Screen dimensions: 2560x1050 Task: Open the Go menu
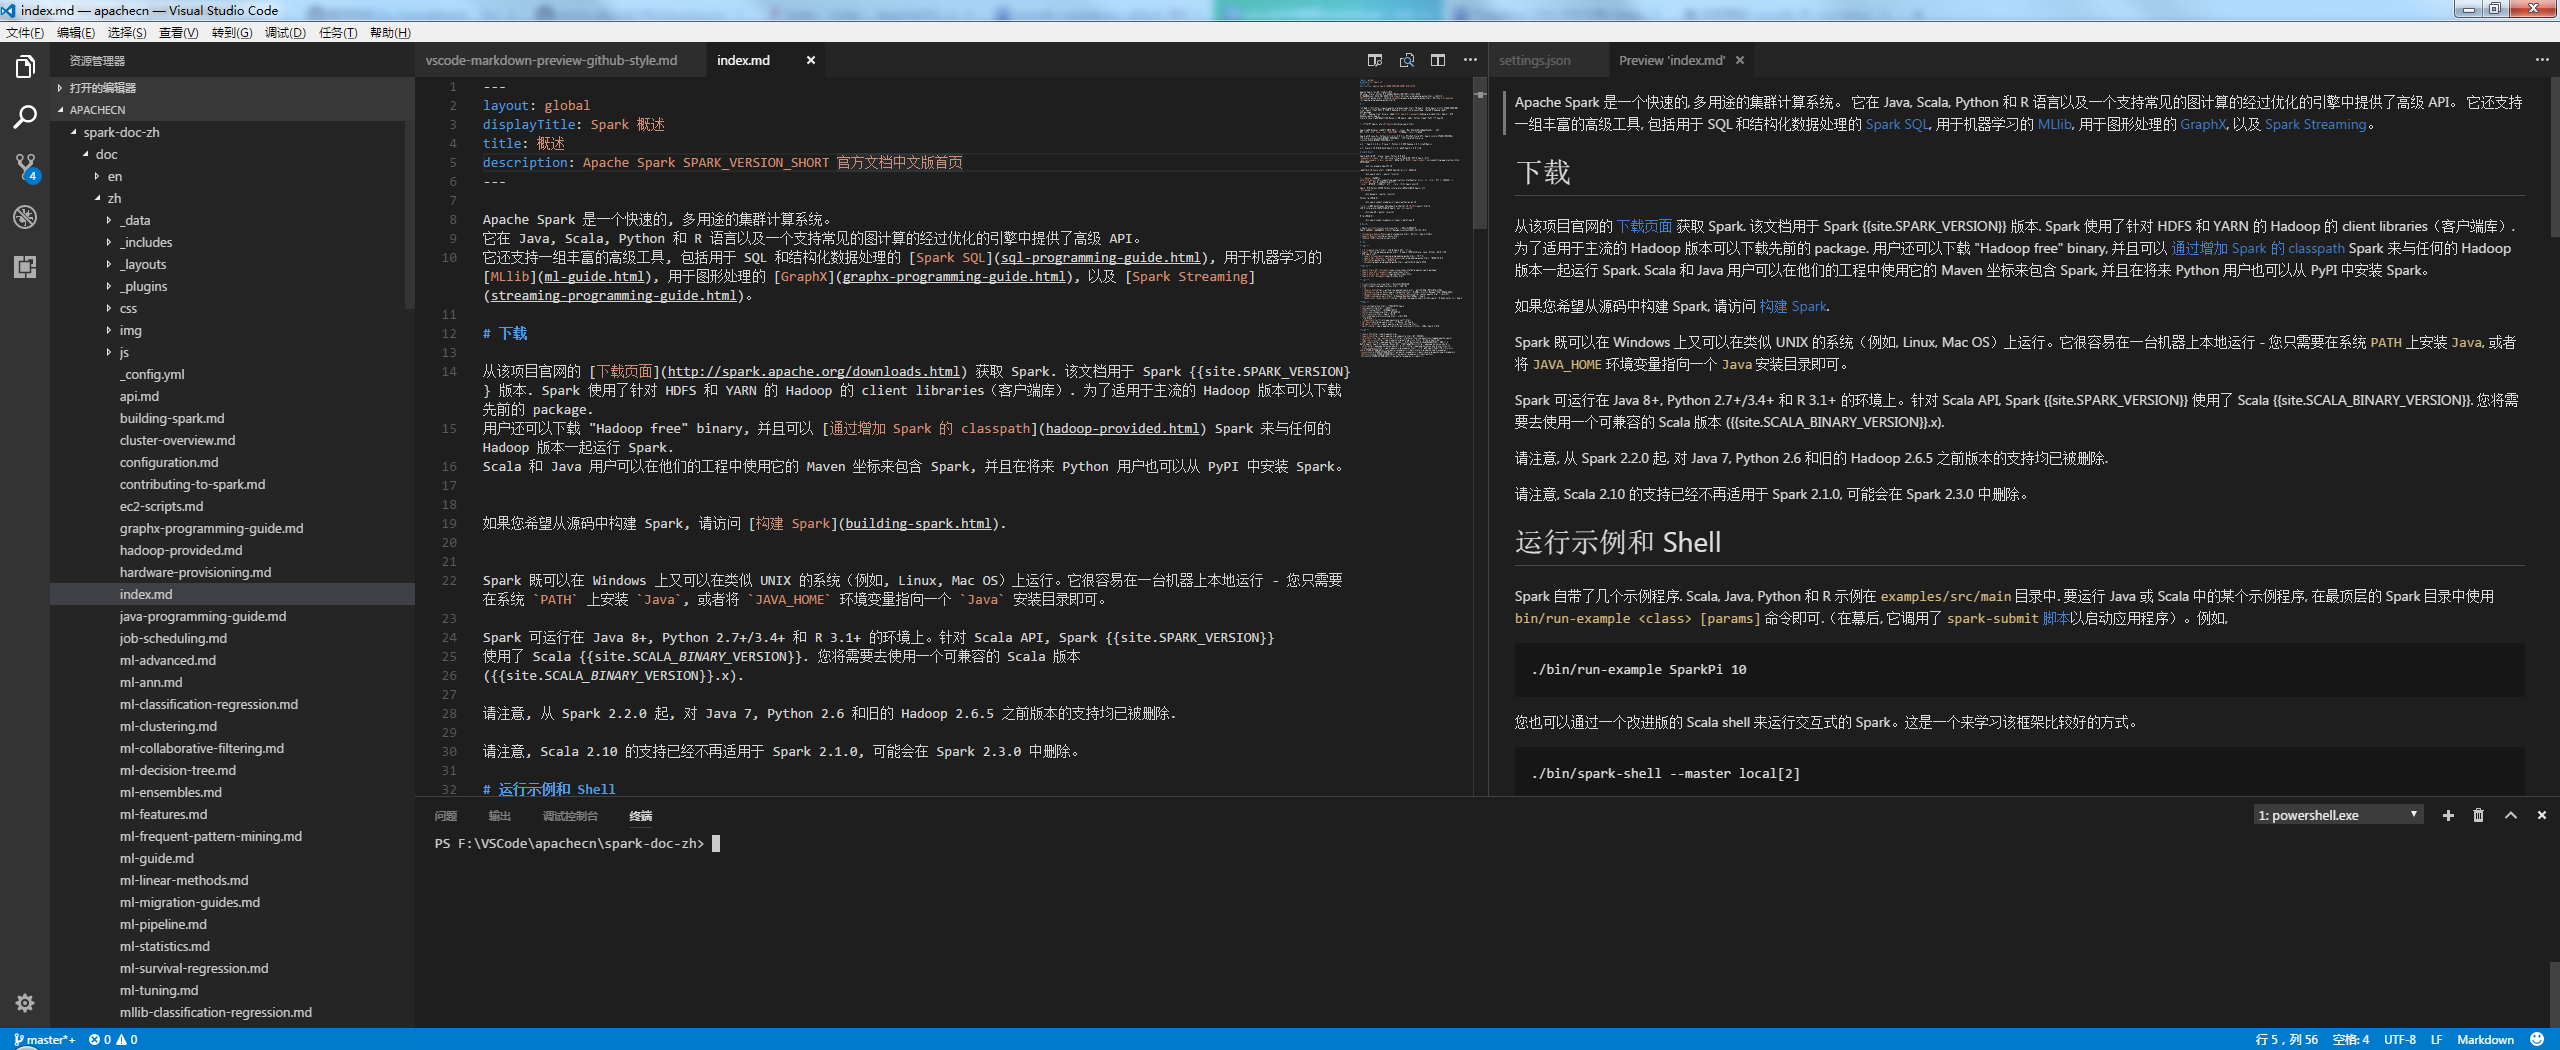point(232,33)
